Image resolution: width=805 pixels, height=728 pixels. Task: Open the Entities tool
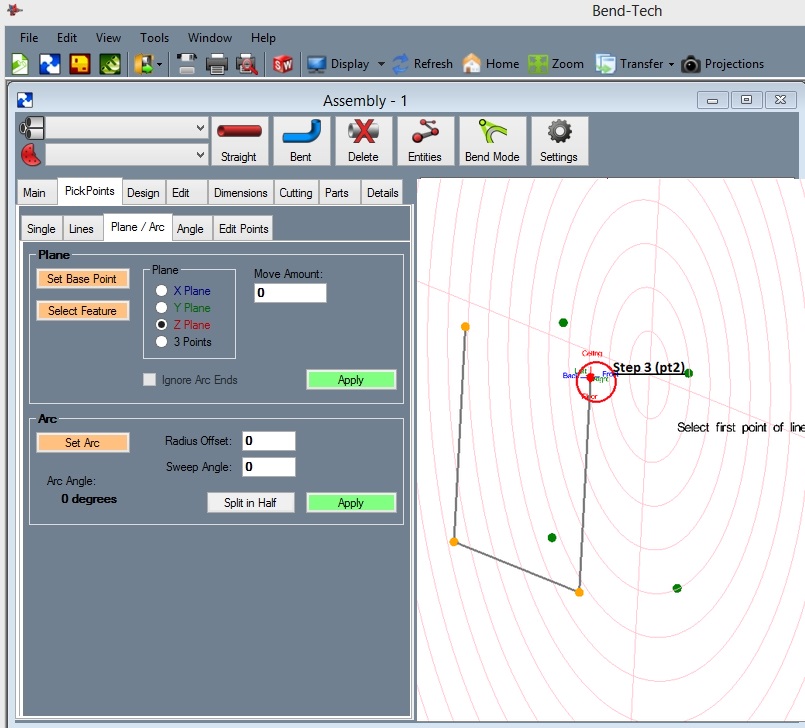425,141
